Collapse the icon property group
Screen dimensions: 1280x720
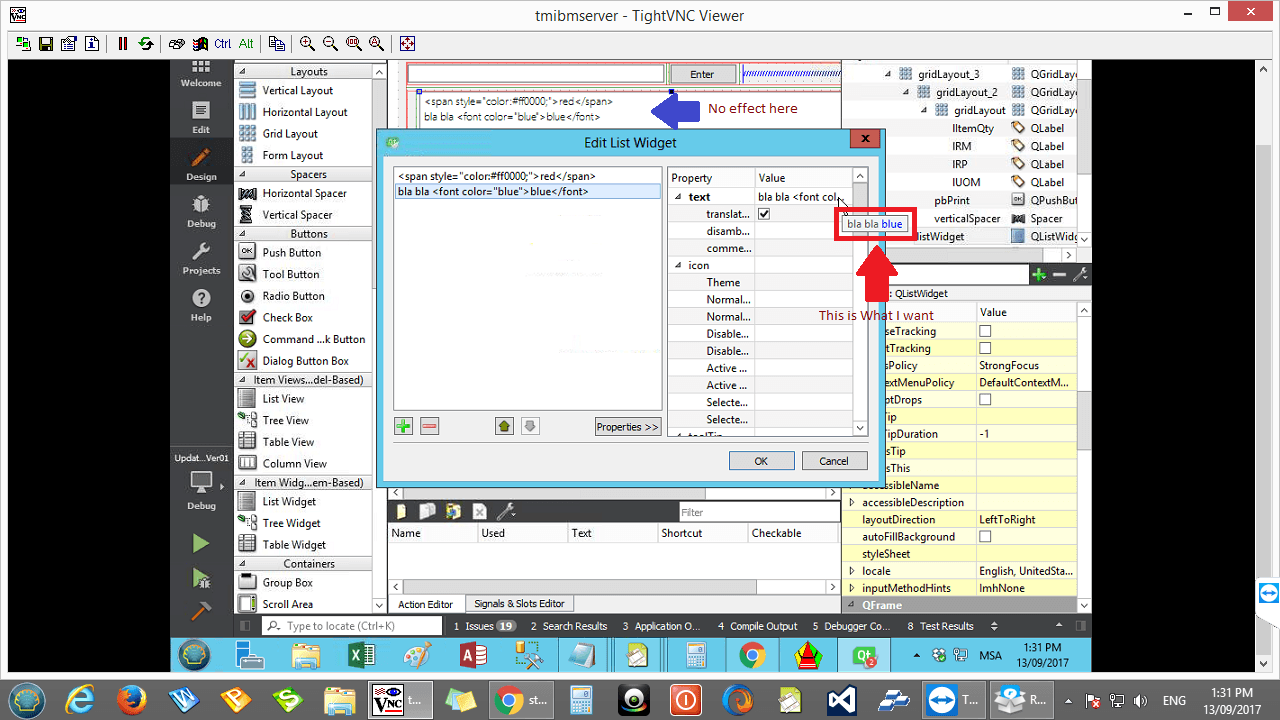tap(678, 265)
